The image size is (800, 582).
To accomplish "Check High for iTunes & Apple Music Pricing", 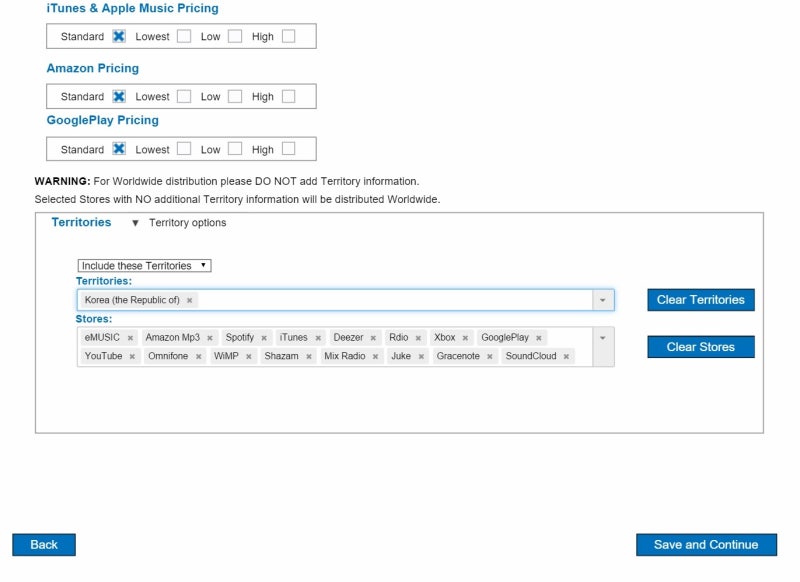I will (288, 36).
